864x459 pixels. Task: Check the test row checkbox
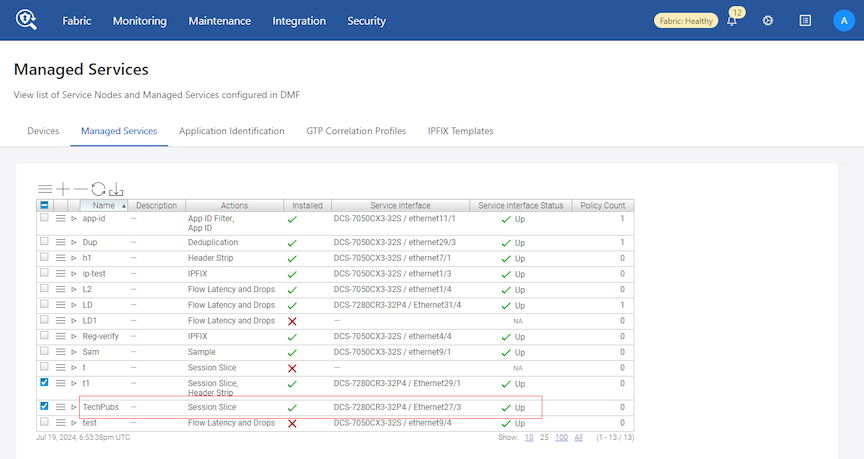pyautogui.click(x=44, y=422)
